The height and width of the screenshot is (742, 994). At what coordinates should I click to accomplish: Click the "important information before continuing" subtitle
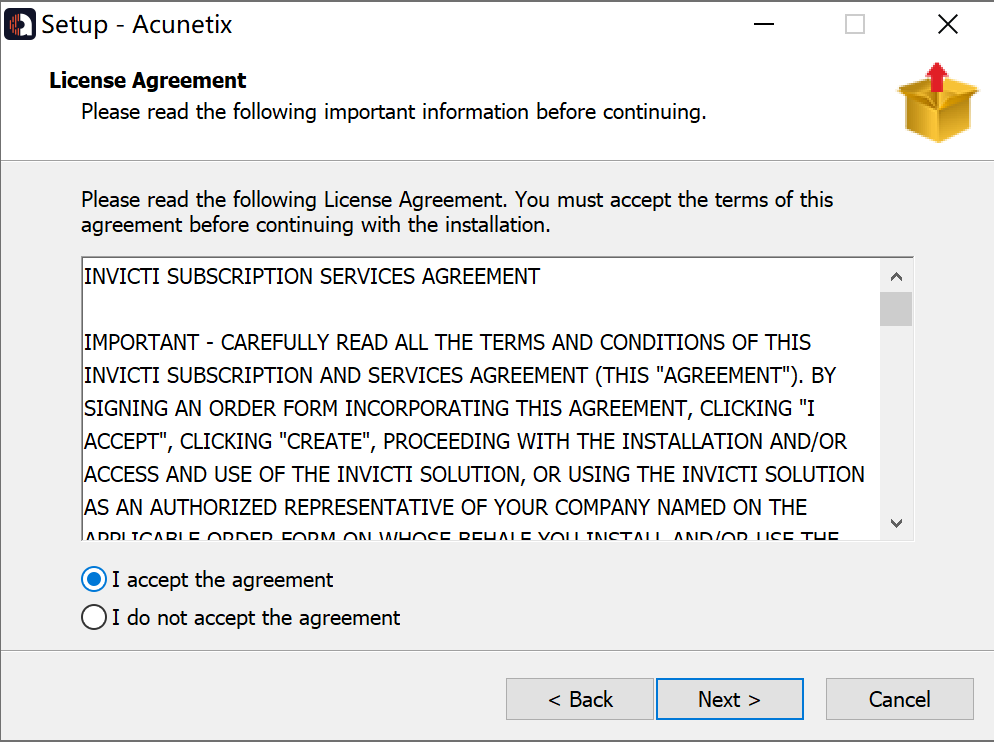(393, 112)
